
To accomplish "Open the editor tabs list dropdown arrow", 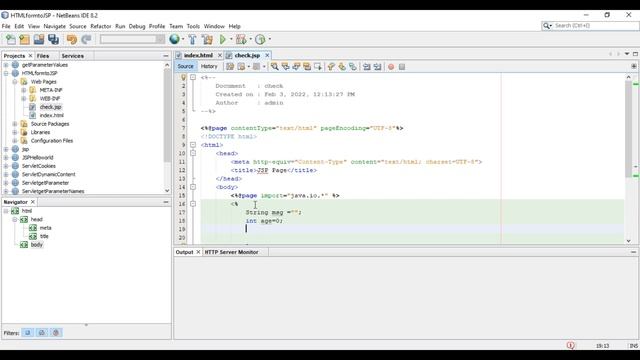I will coord(627,54).
